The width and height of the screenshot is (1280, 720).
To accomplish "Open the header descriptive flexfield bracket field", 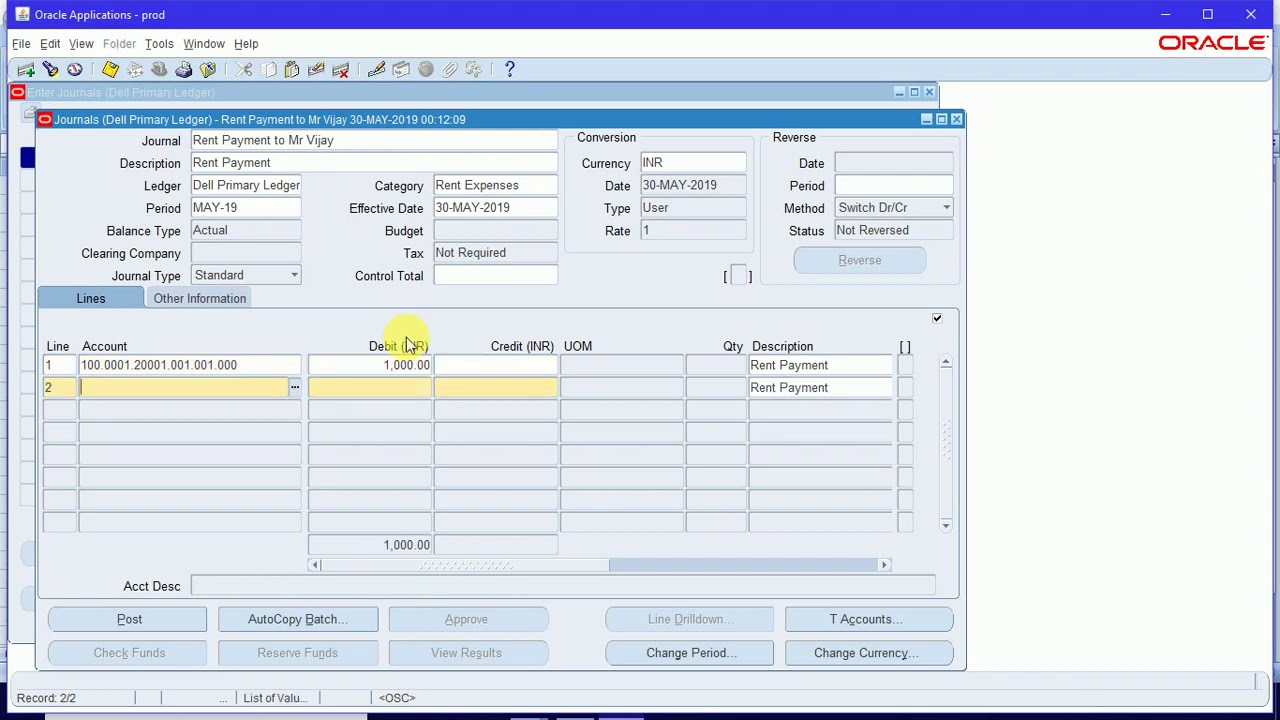I will pos(737,276).
